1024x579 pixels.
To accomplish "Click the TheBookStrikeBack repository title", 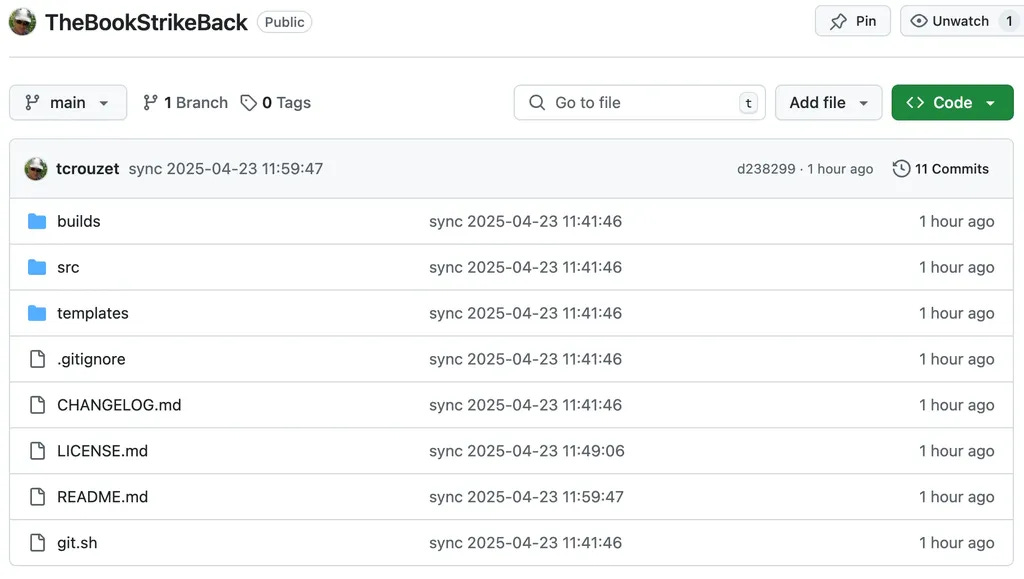I will [145, 21].
